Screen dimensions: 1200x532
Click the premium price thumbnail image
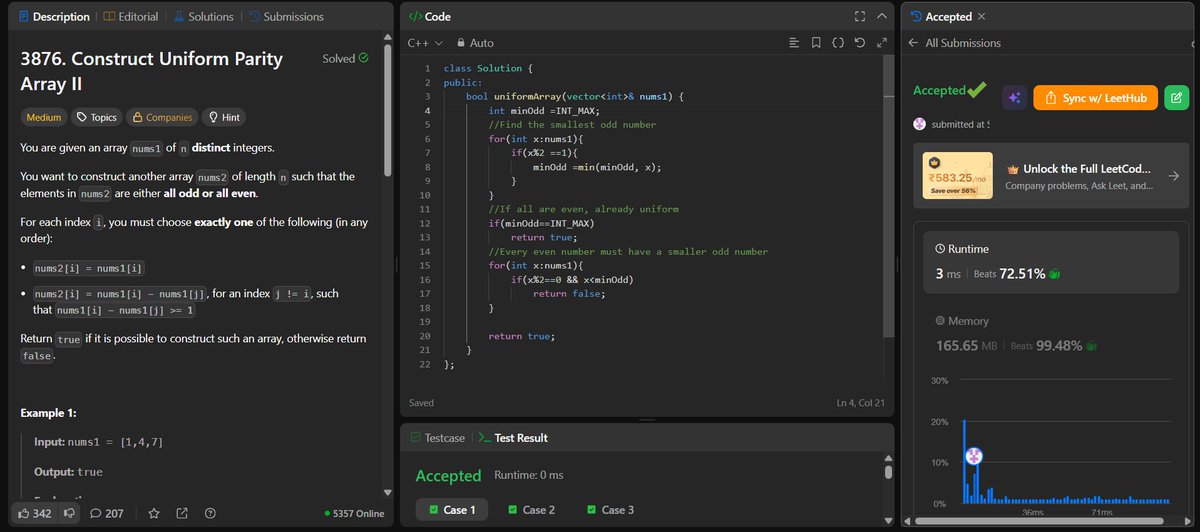958,176
